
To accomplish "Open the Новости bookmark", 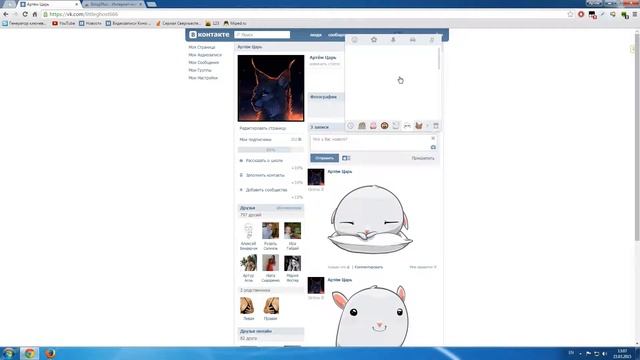I will click(x=90, y=23).
